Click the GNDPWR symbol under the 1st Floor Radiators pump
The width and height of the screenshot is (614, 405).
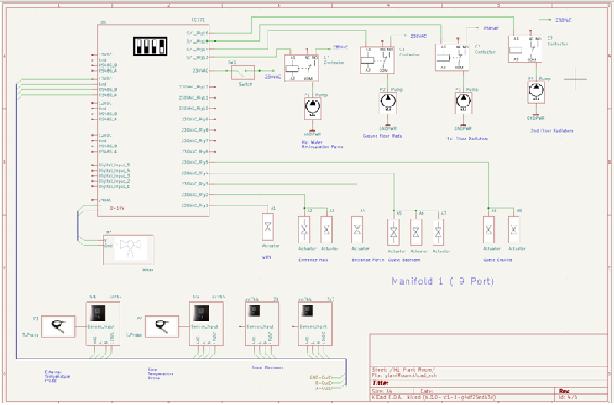[x=463, y=127]
